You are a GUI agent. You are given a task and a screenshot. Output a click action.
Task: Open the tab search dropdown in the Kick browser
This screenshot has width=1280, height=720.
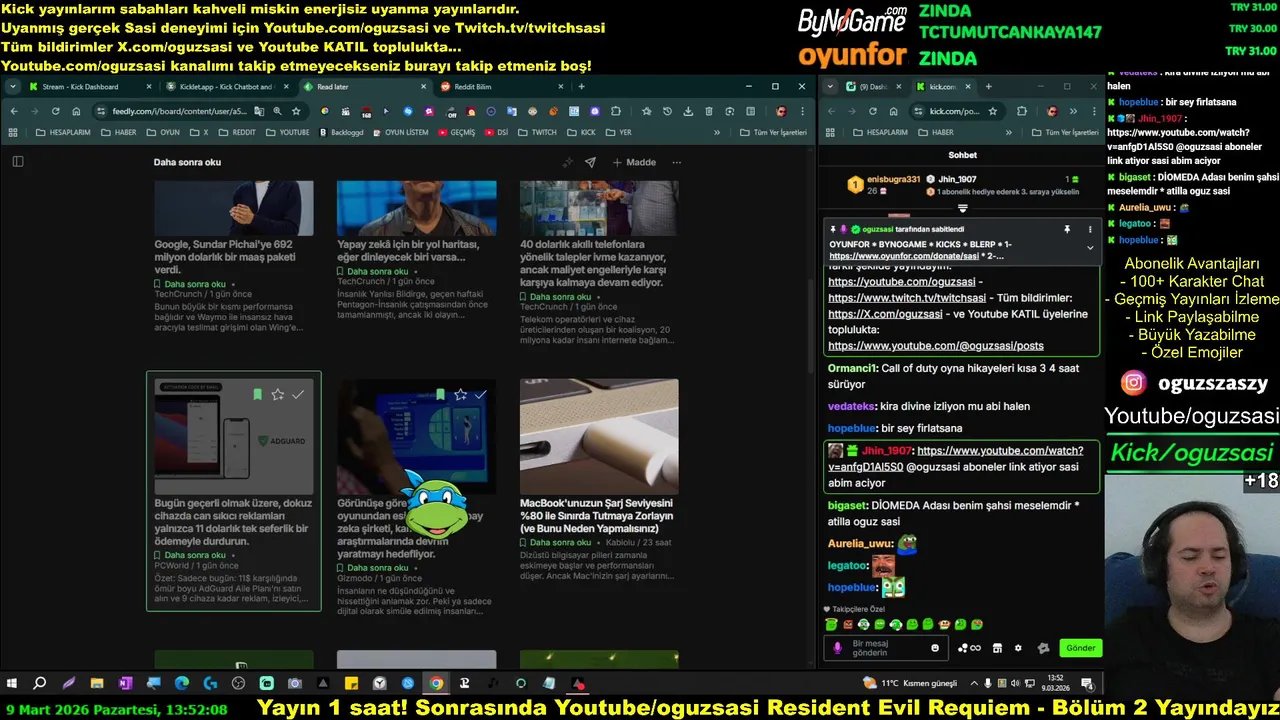(x=830, y=87)
